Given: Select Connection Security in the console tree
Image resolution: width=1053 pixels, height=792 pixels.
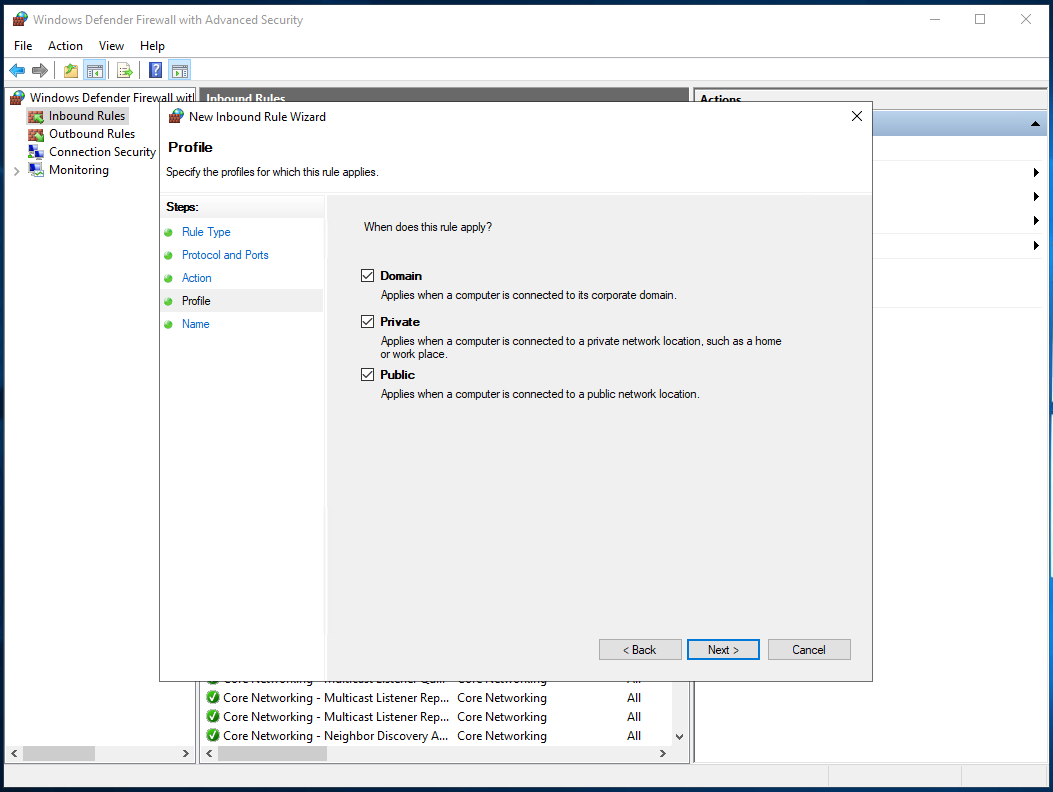Looking at the screenshot, I should (102, 152).
